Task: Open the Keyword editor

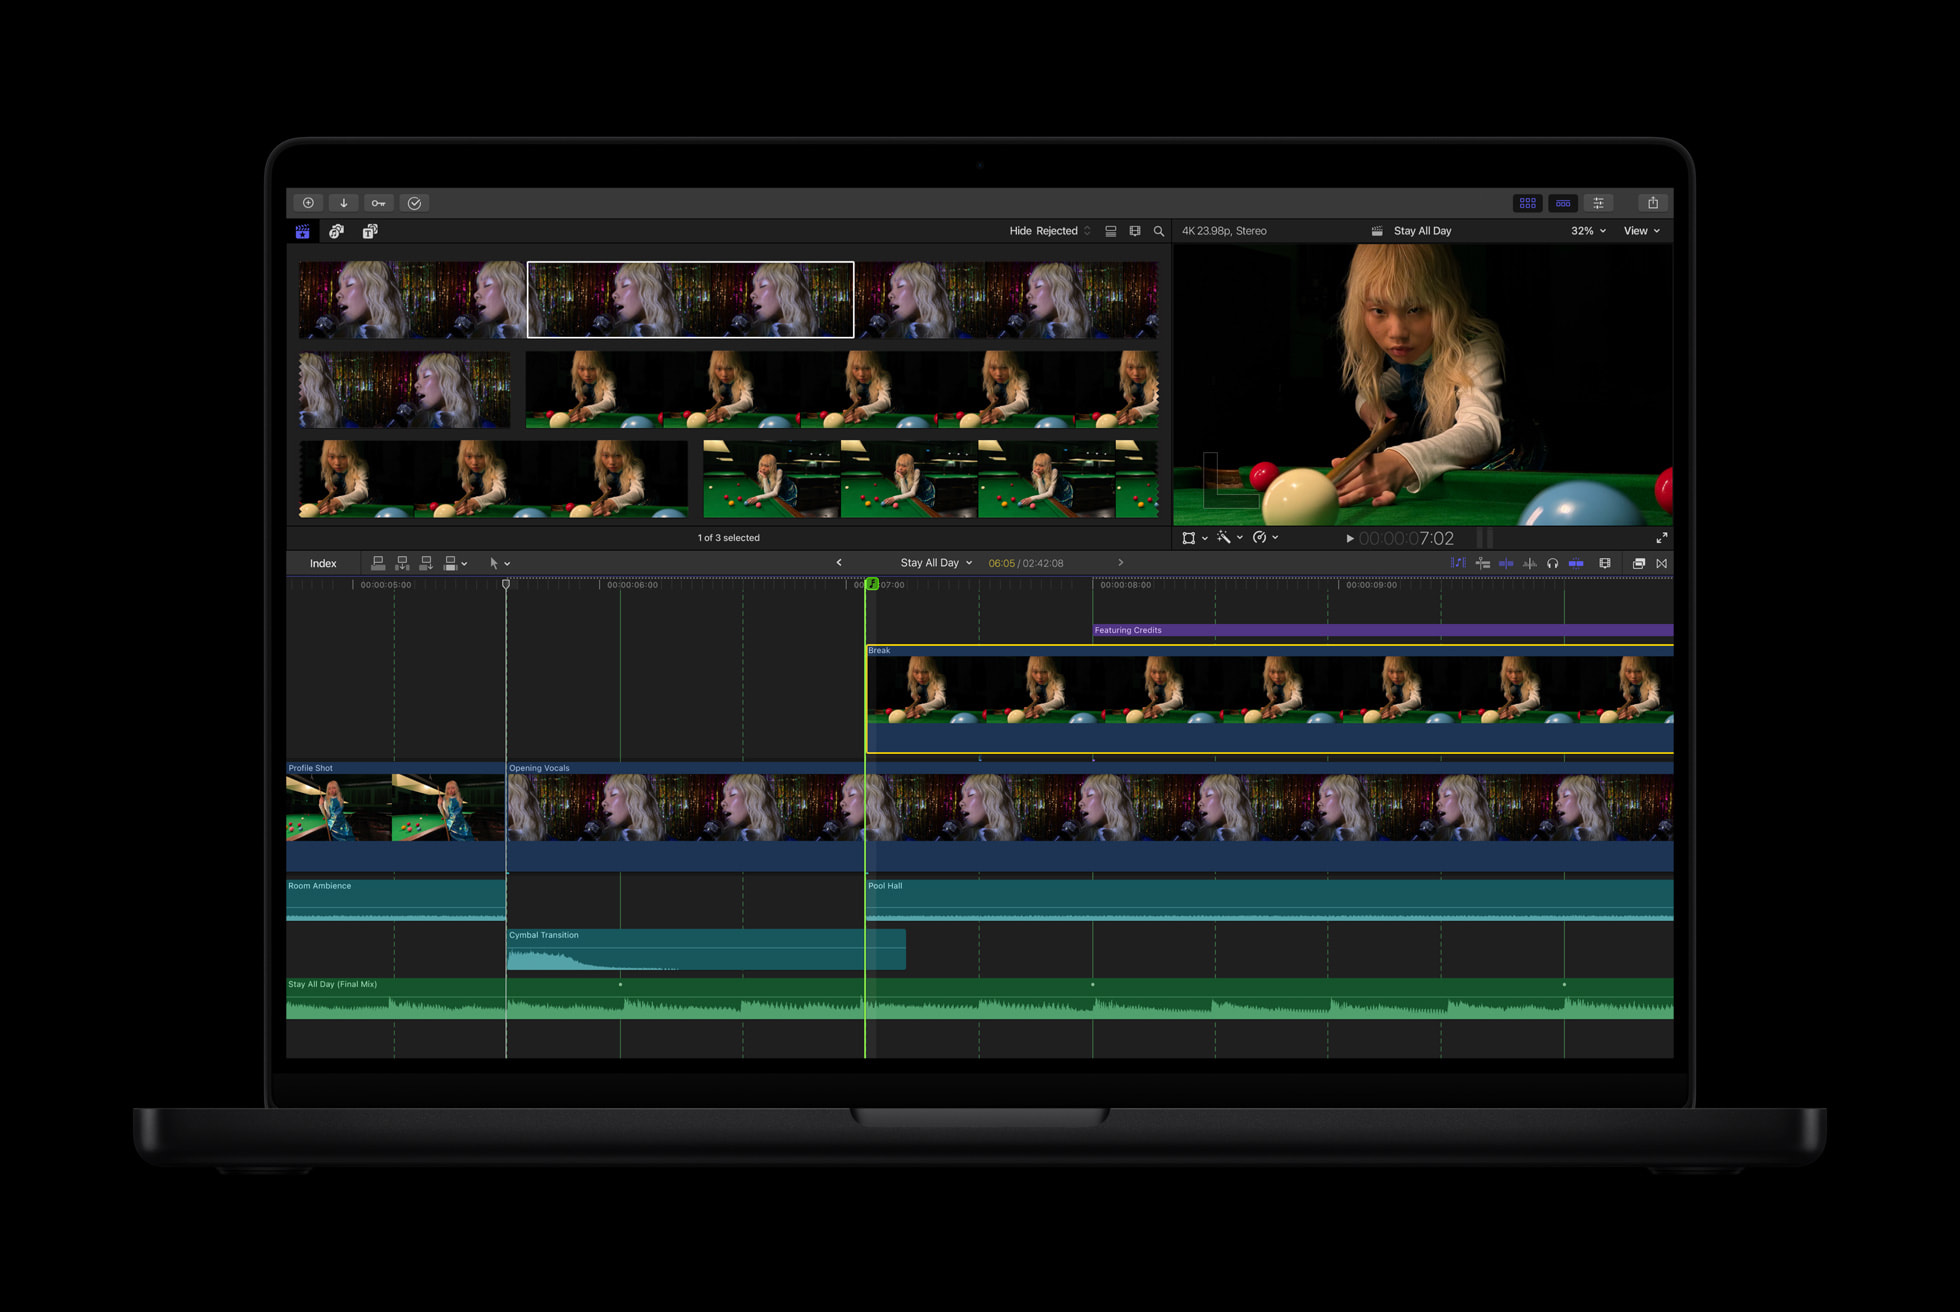Action: (378, 203)
